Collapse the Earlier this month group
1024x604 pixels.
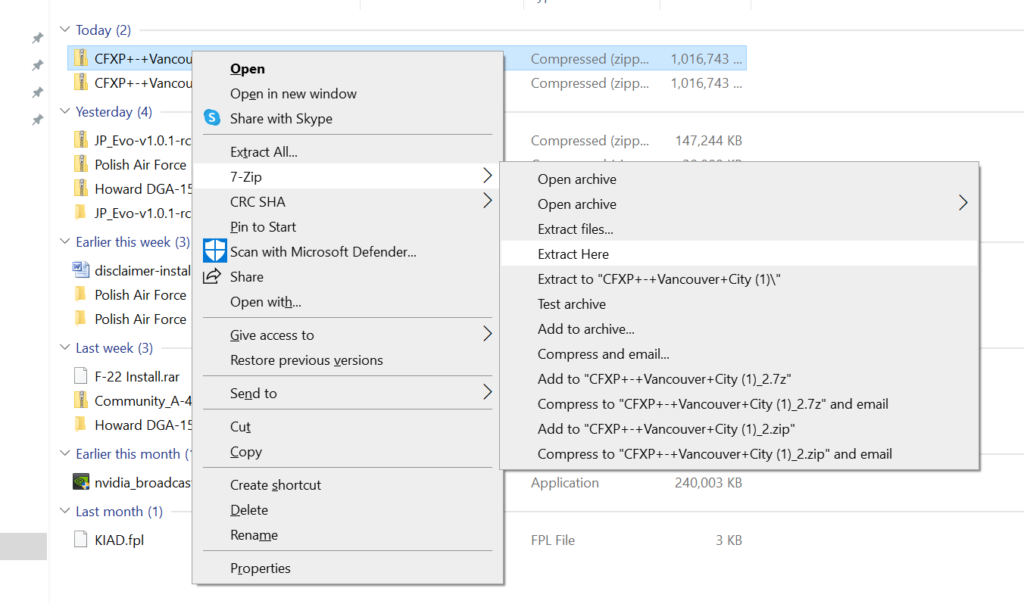click(65, 453)
